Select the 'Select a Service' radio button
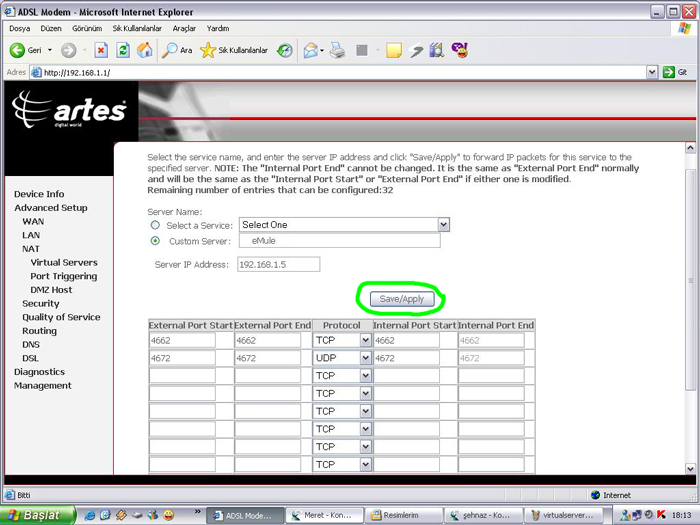The width and height of the screenshot is (700, 525). tap(155, 225)
